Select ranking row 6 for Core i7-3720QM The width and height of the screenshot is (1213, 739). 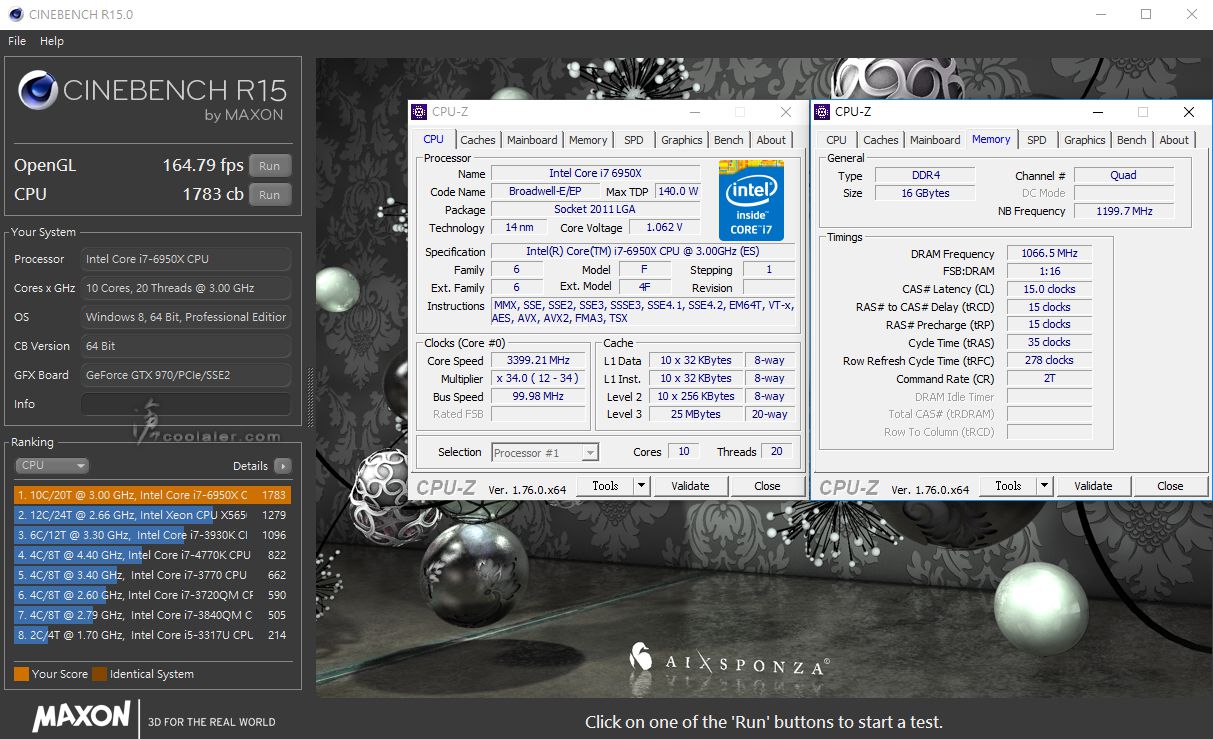152,595
